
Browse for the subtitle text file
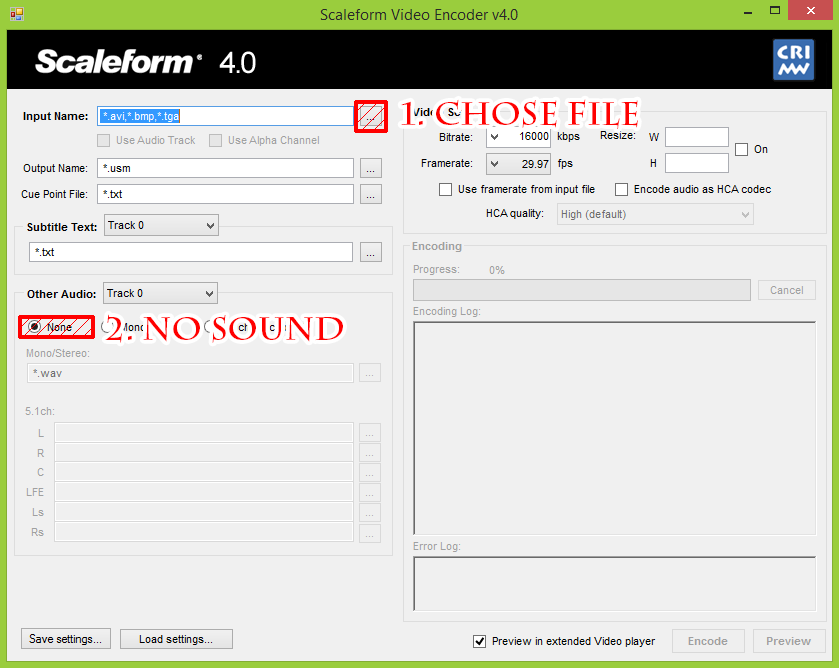click(x=370, y=252)
